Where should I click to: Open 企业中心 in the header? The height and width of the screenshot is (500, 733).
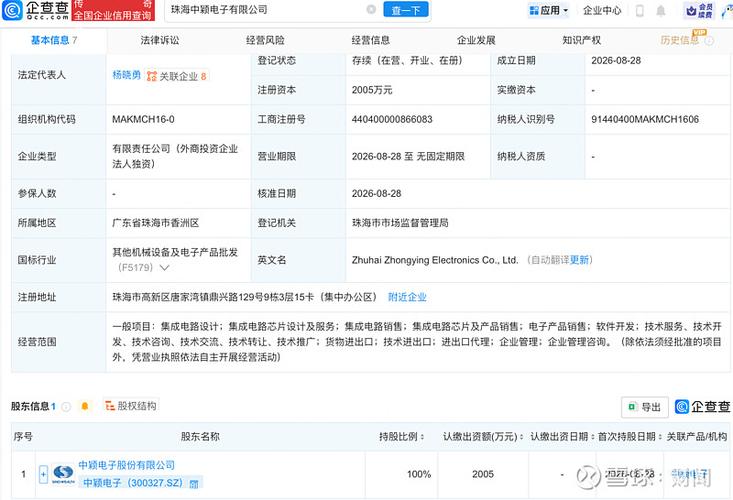(602, 10)
